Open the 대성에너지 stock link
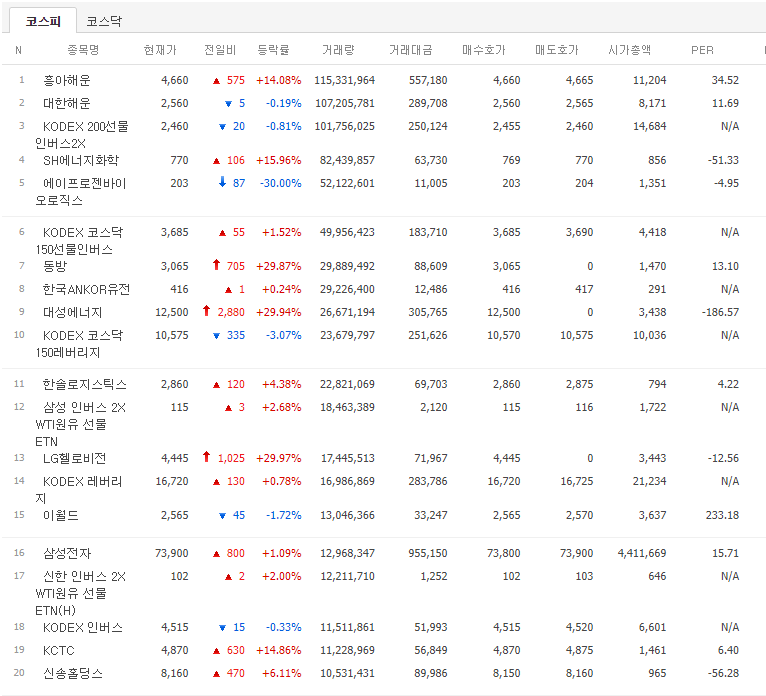 coord(72,312)
